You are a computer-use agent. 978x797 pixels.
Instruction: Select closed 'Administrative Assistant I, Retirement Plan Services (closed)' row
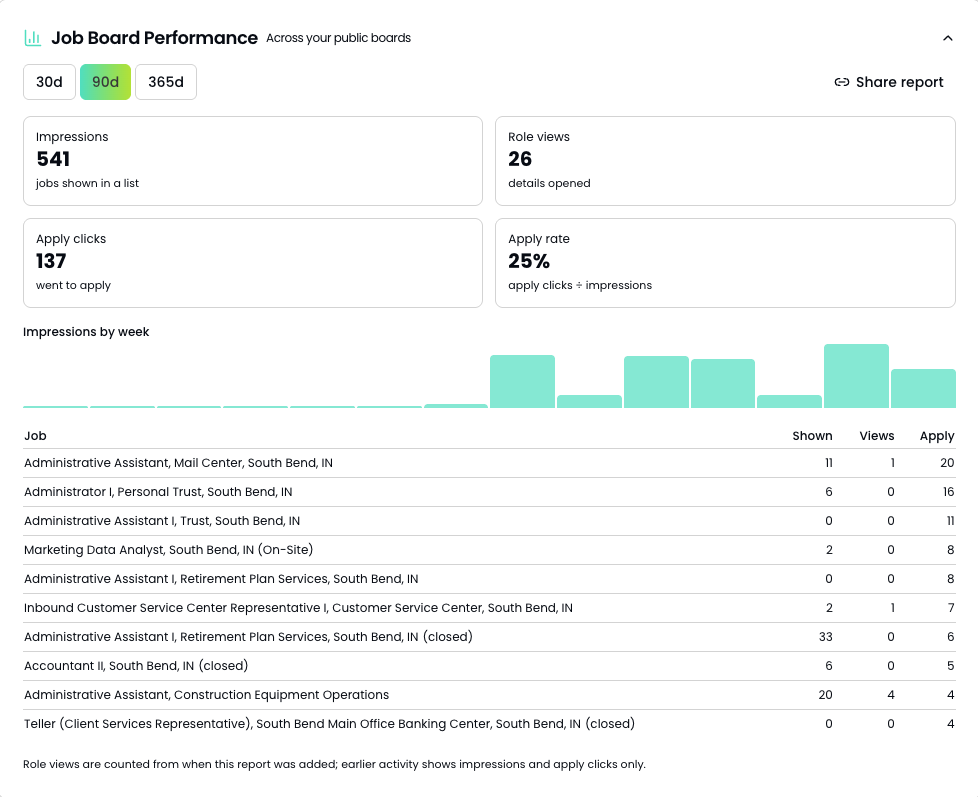[x=489, y=637]
